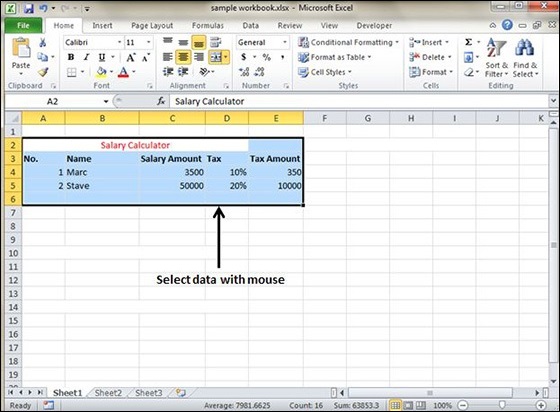Switch to the Data tab

pos(250,26)
